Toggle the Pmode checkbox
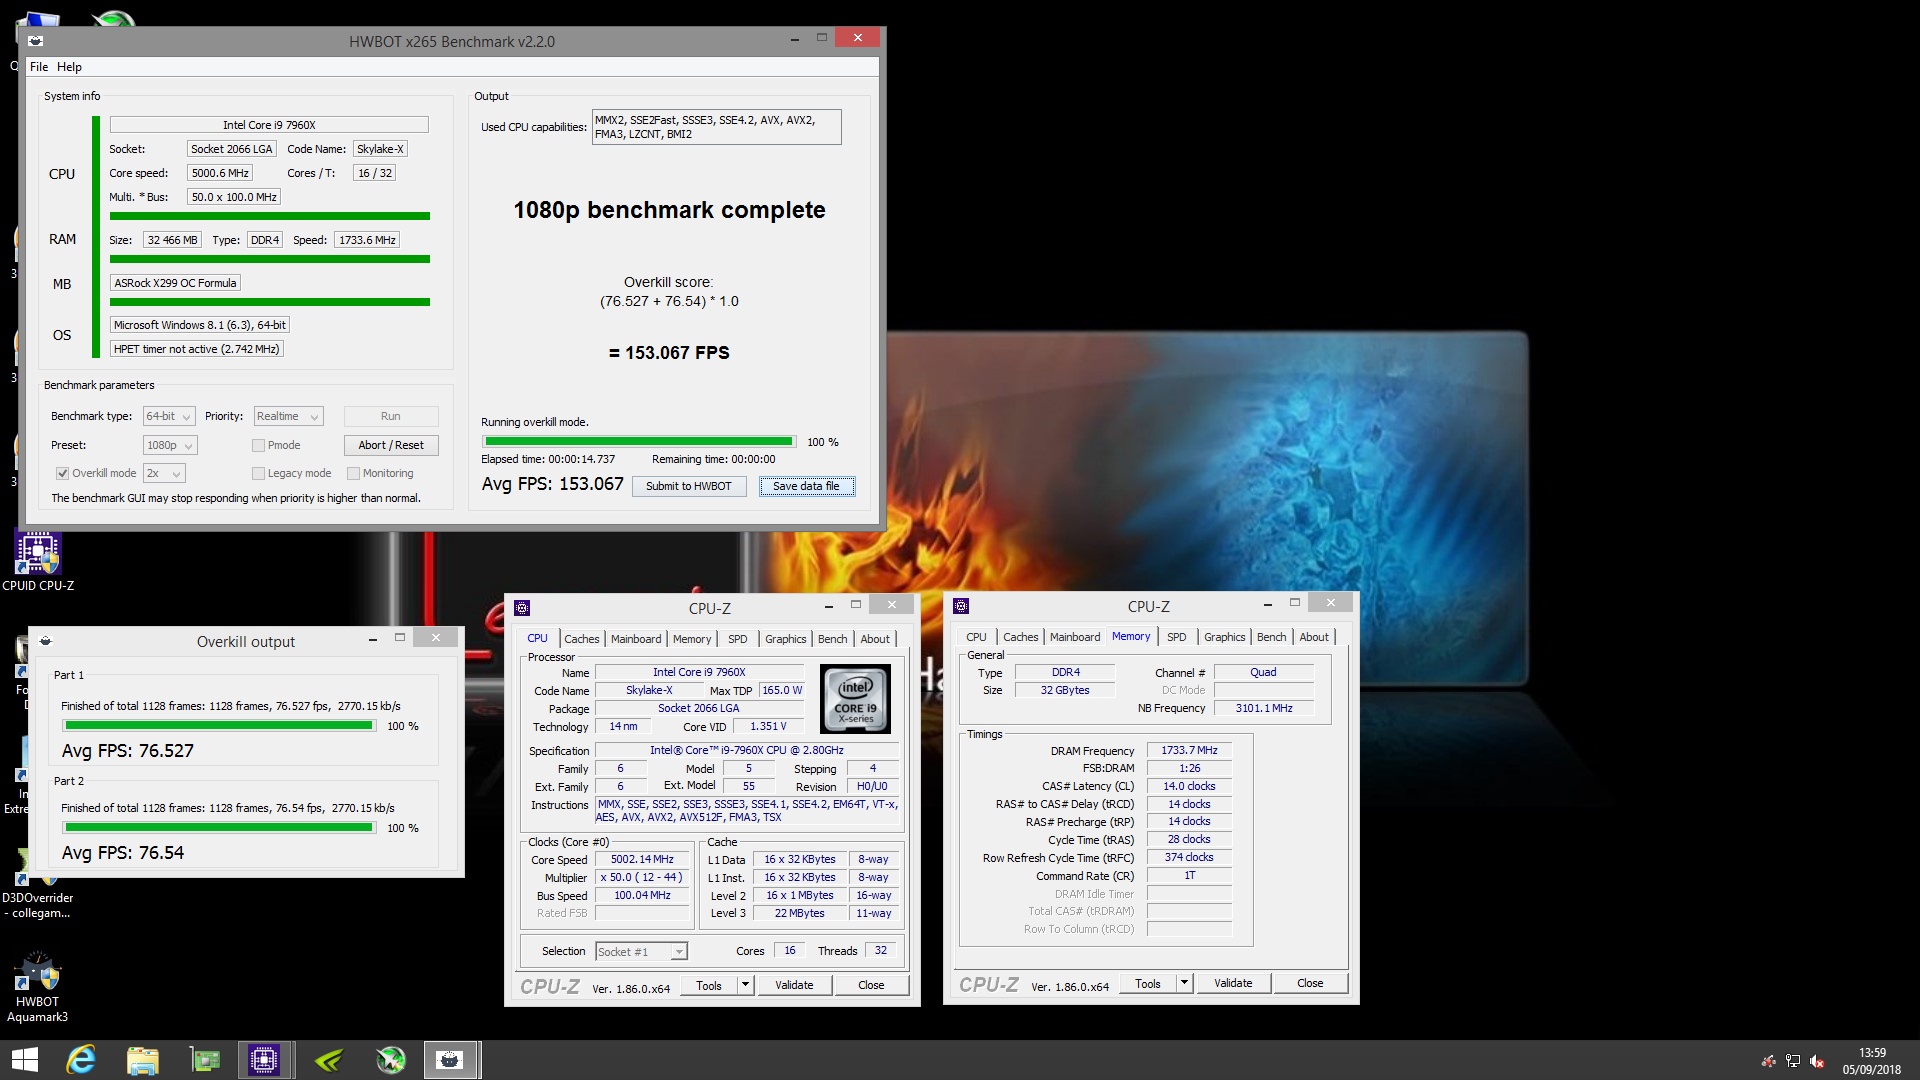This screenshot has width=1920, height=1080. pos(258,445)
